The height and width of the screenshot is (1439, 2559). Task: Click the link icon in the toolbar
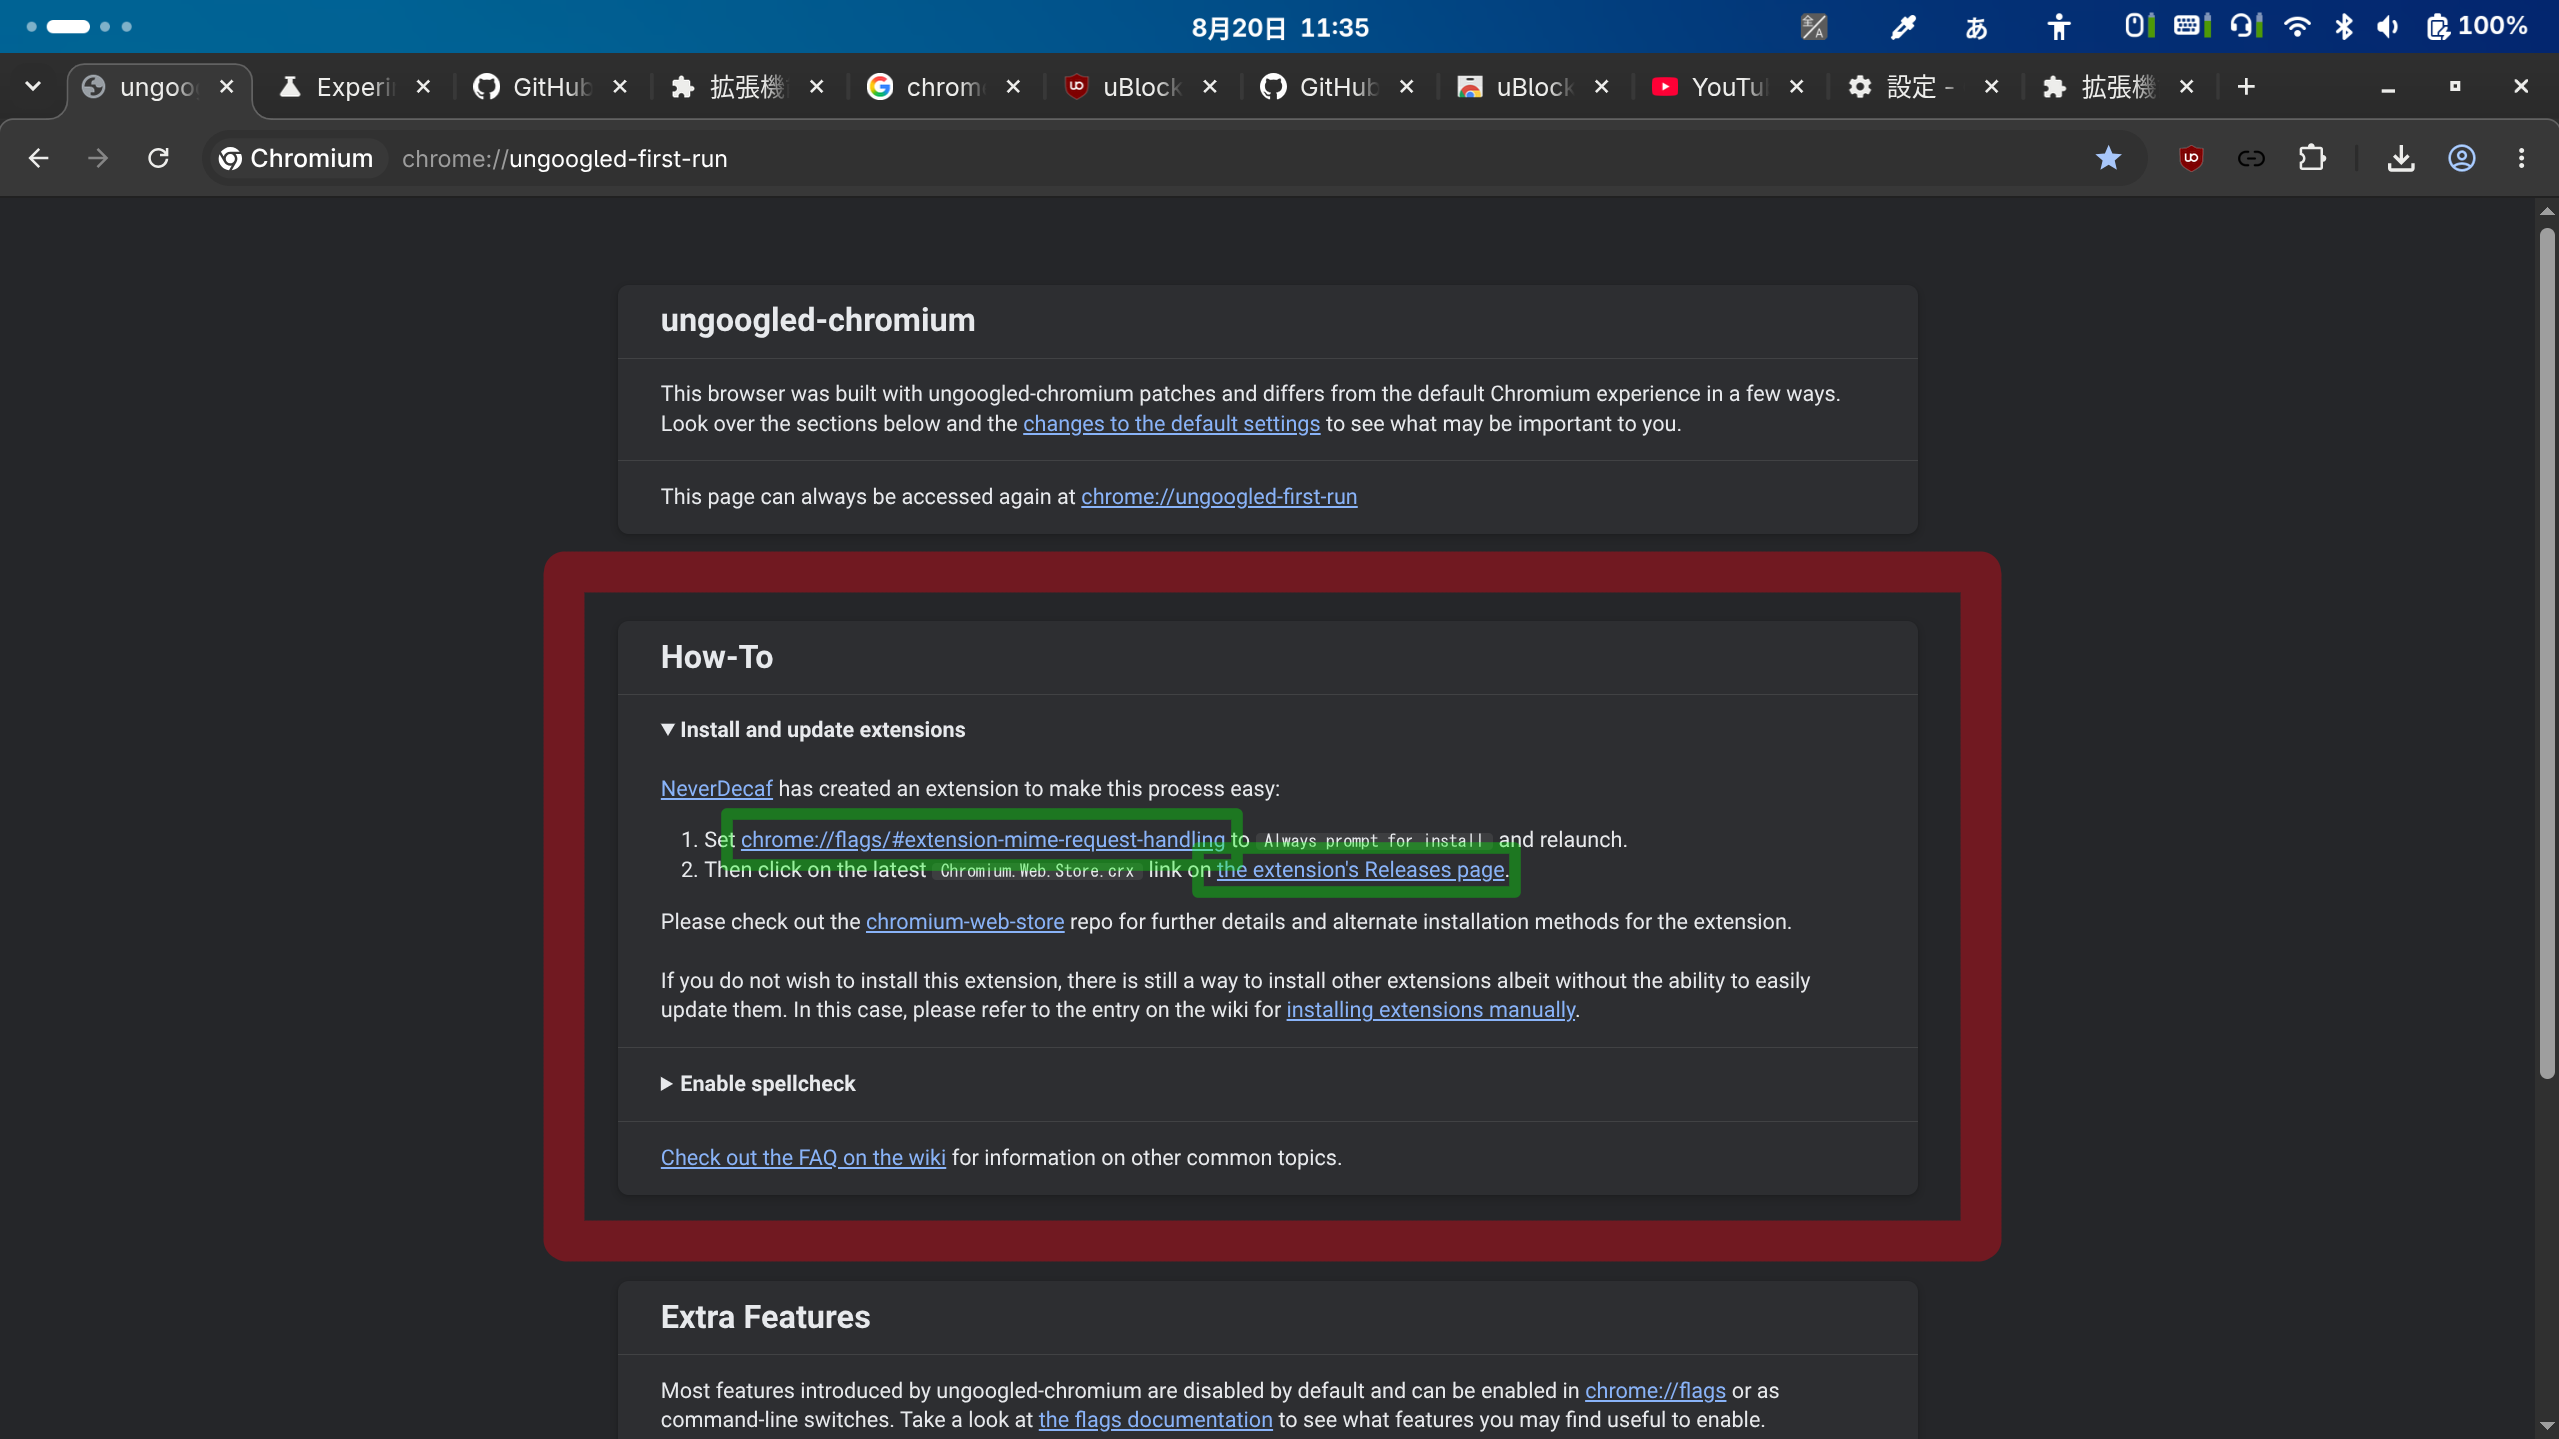coord(2251,158)
